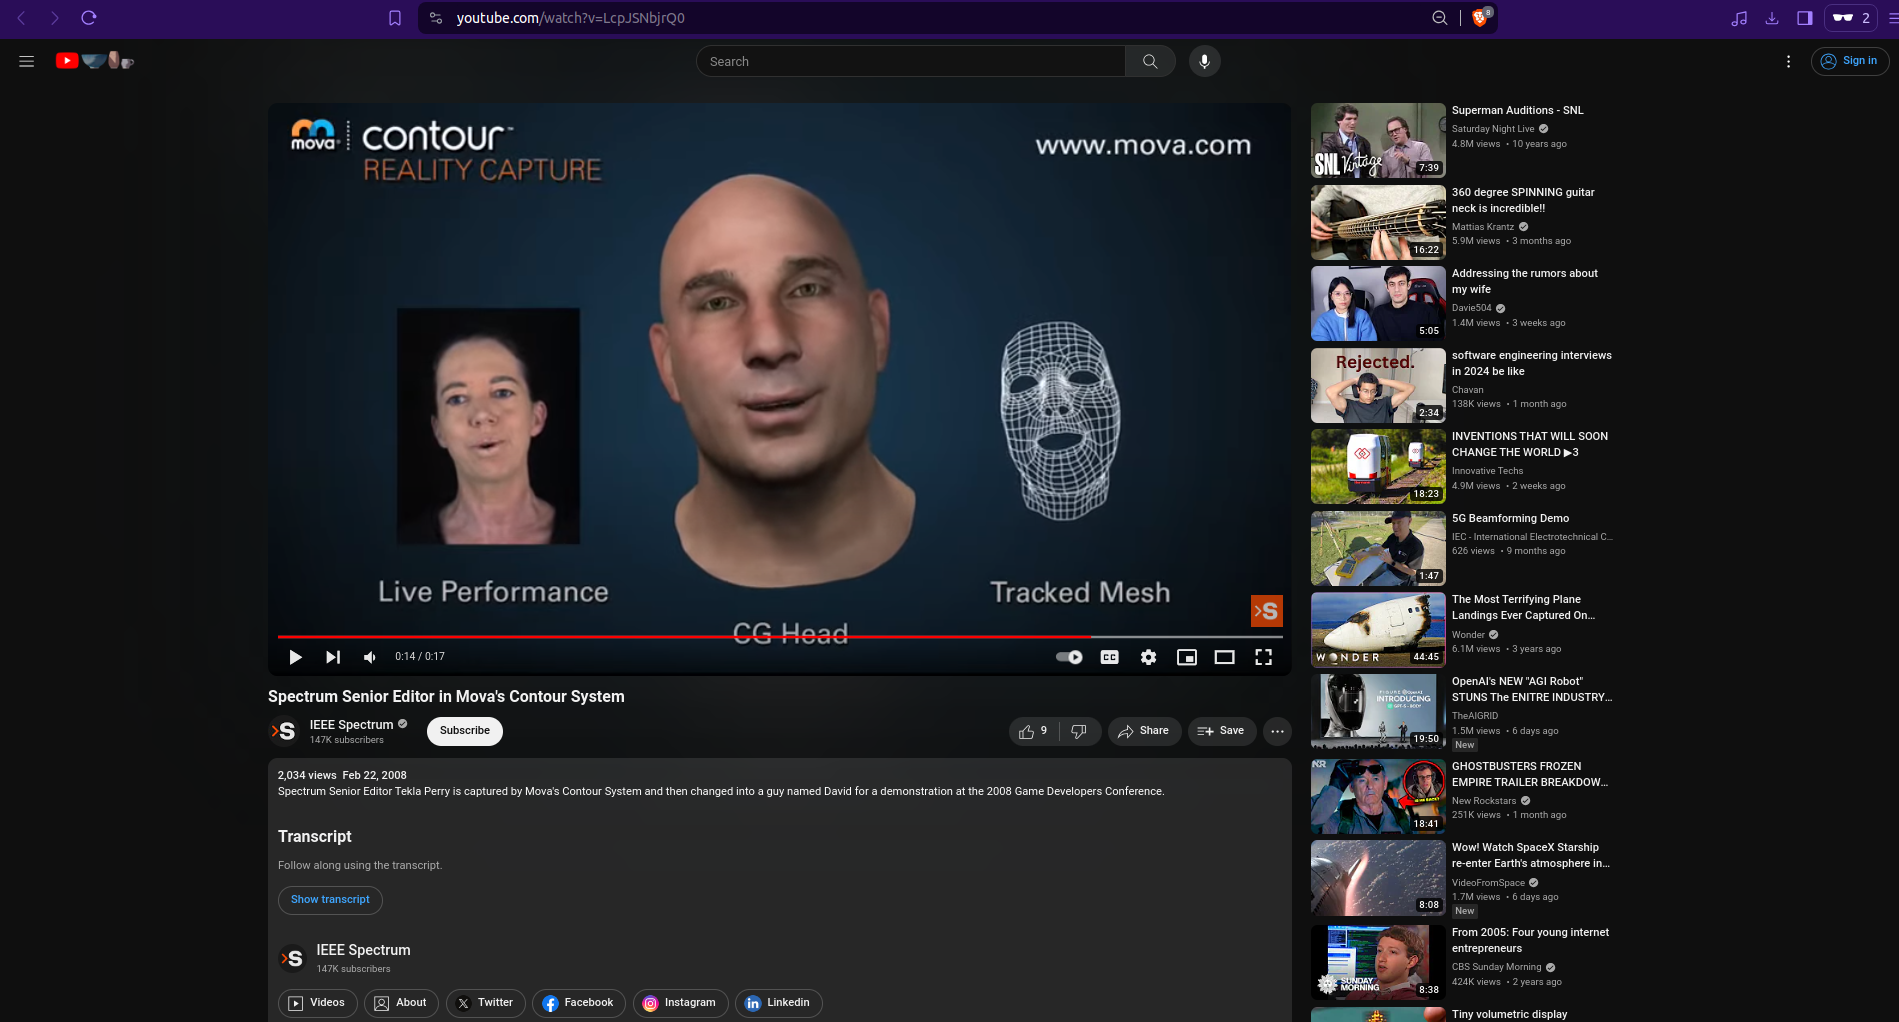Skip to next video
1899x1022 pixels.
[333, 657]
